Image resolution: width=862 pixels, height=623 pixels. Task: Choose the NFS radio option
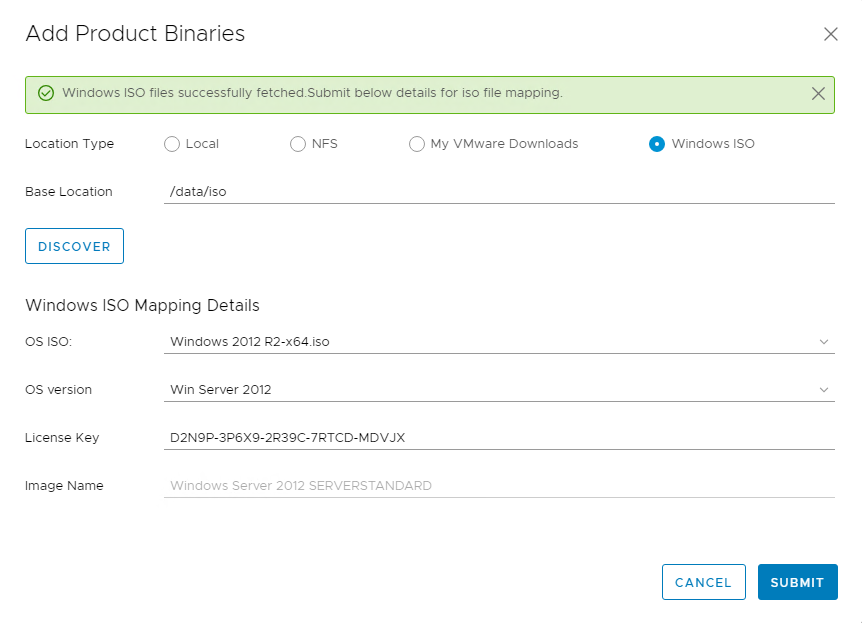[x=298, y=144]
